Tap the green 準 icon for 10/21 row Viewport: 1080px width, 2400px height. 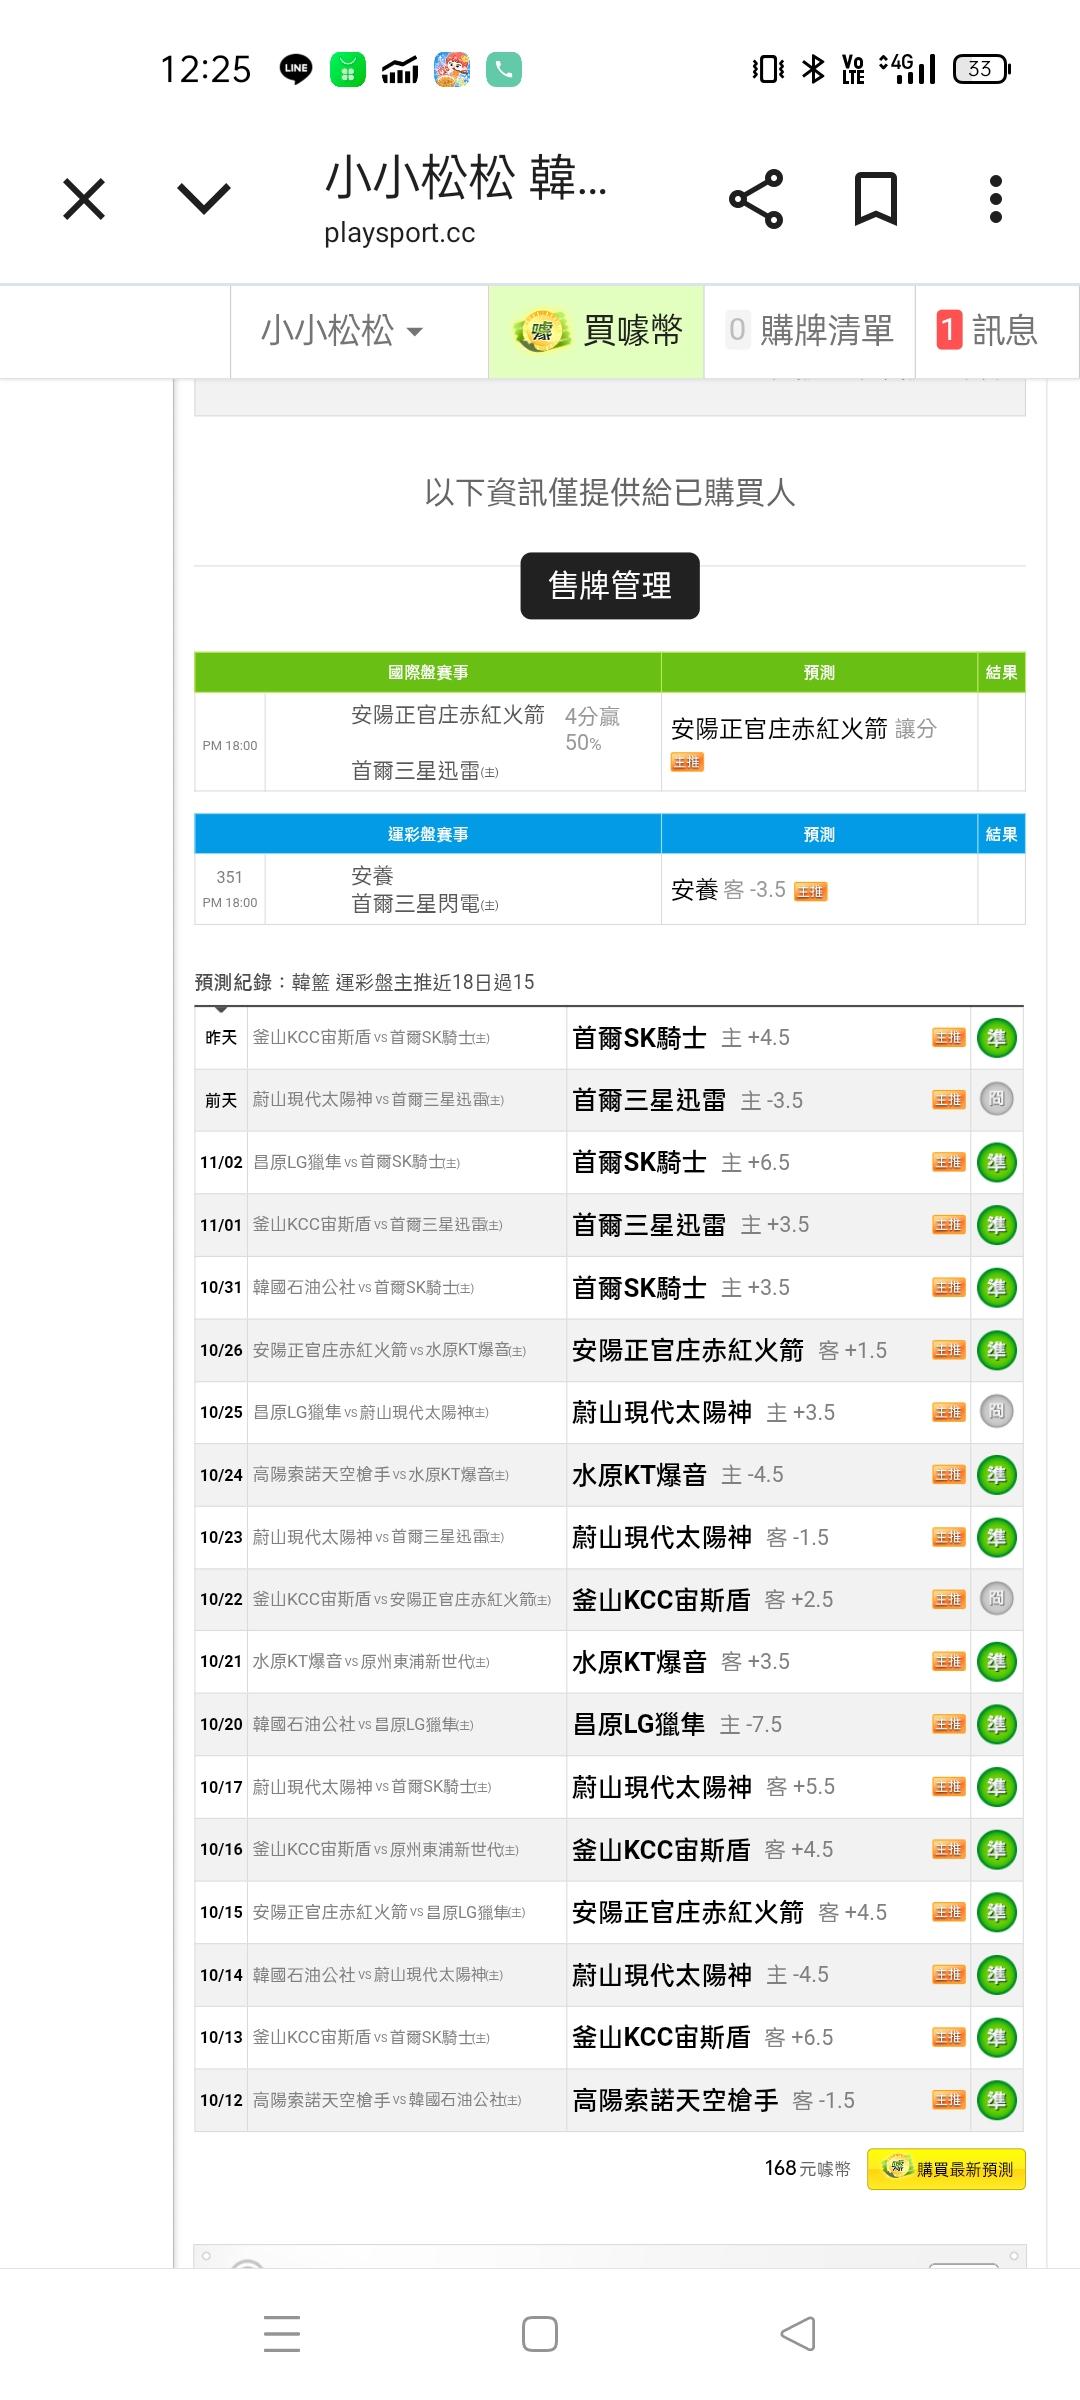coord(996,1662)
